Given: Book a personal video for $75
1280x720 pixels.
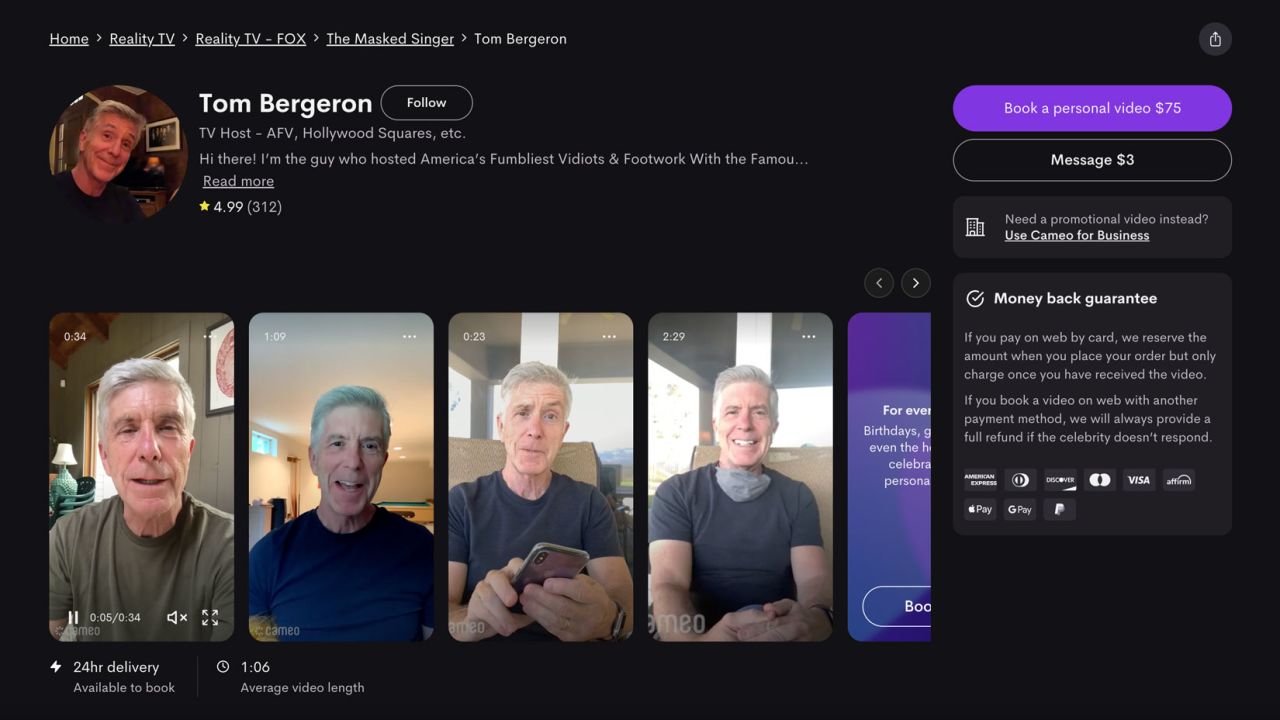Looking at the screenshot, I should pyautogui.click(x=1092, y=108).
